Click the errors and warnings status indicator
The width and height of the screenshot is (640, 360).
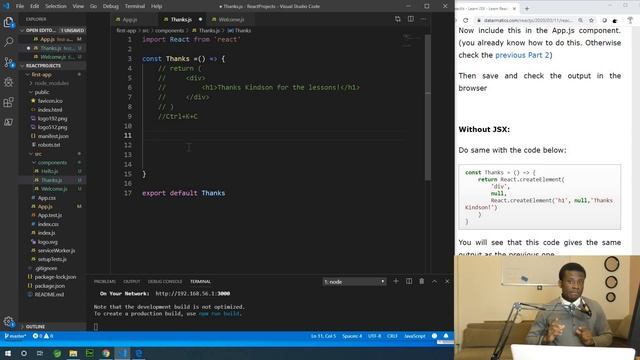(43, 336)
